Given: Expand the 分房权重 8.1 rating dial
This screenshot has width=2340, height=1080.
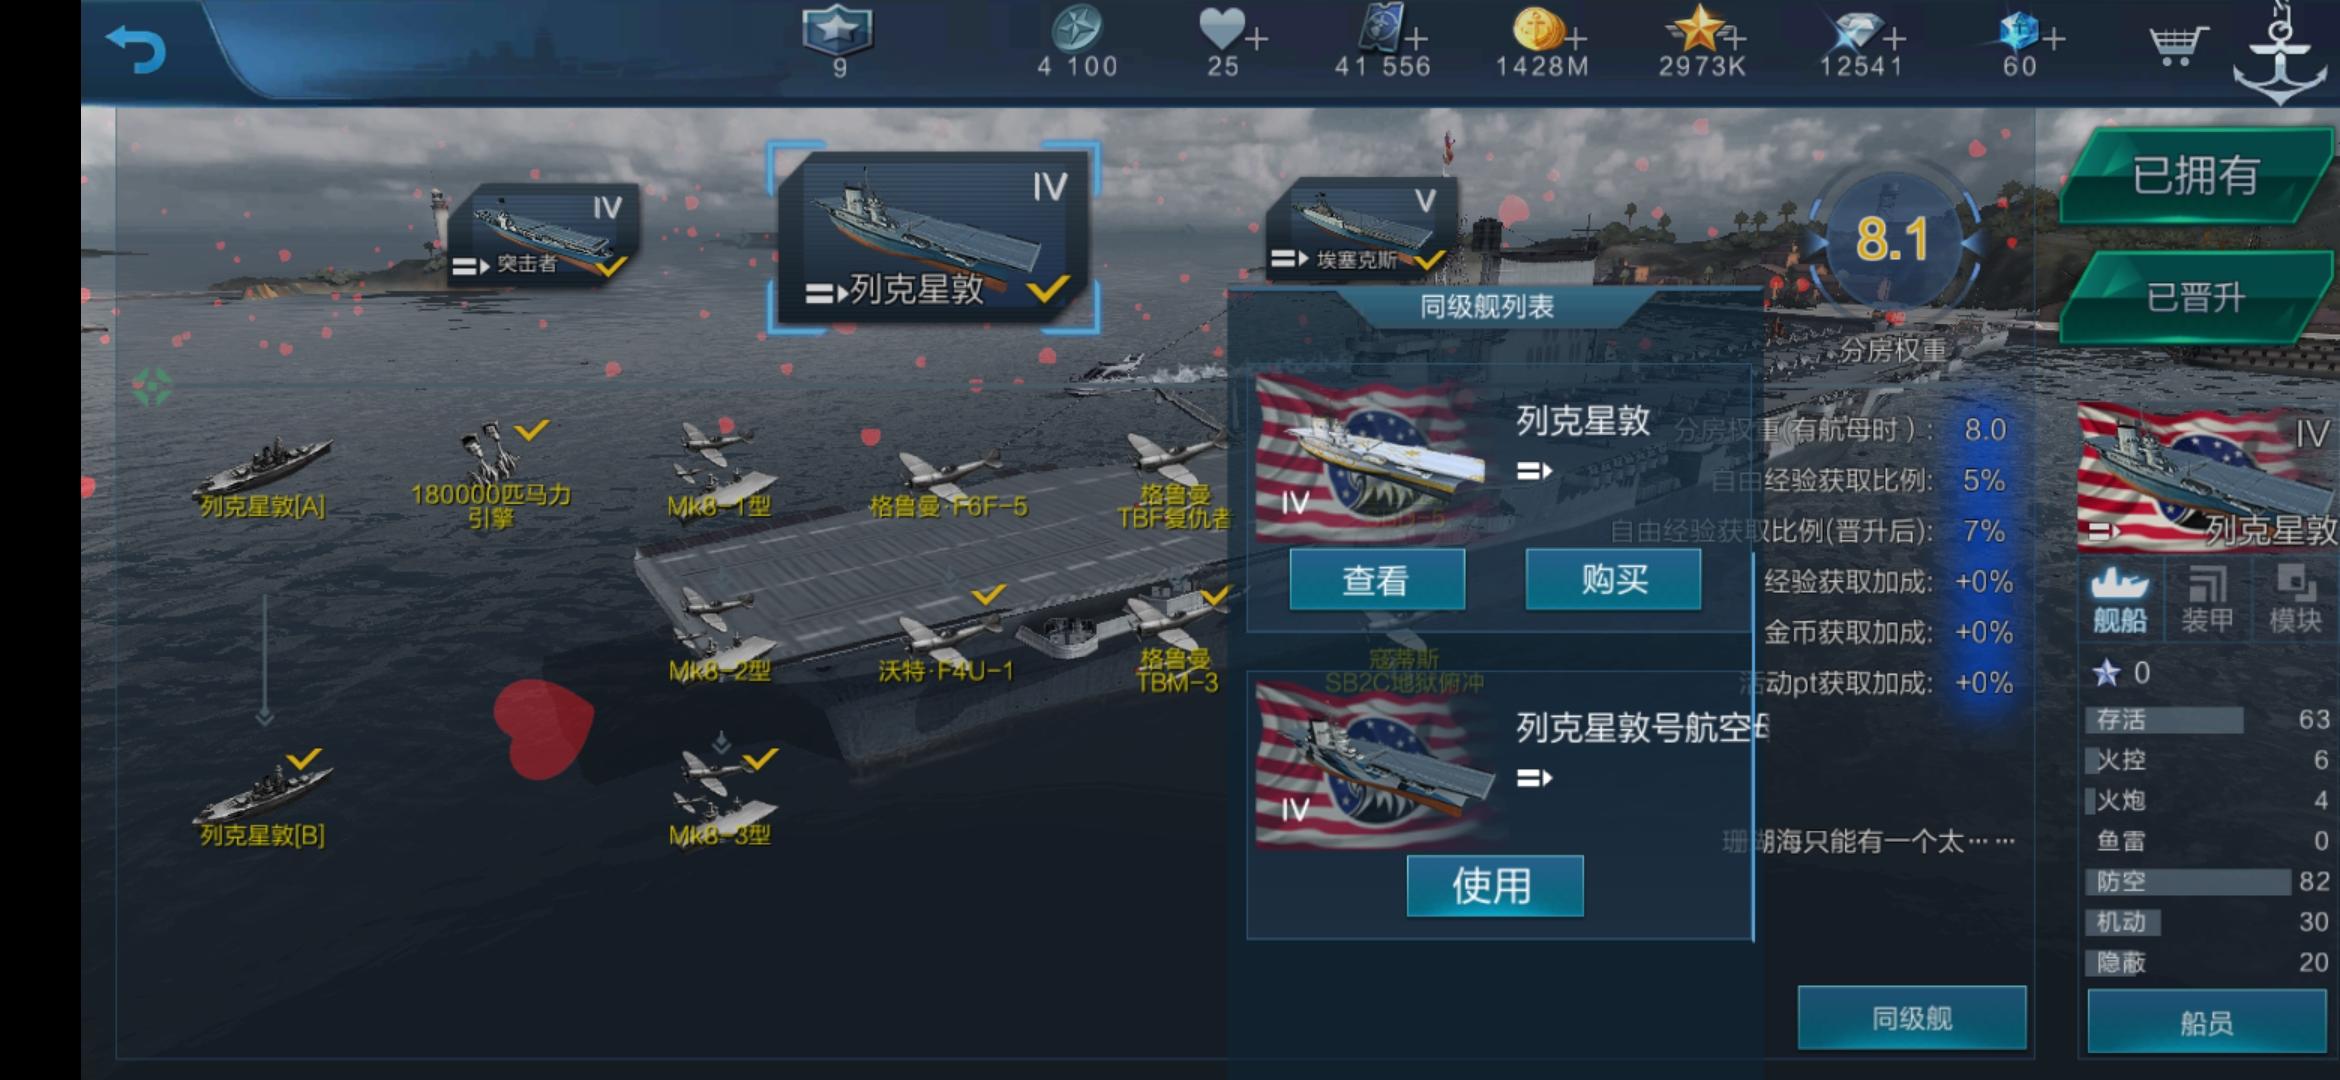Looking at the screenshot, I should (x=1892, y=241).
